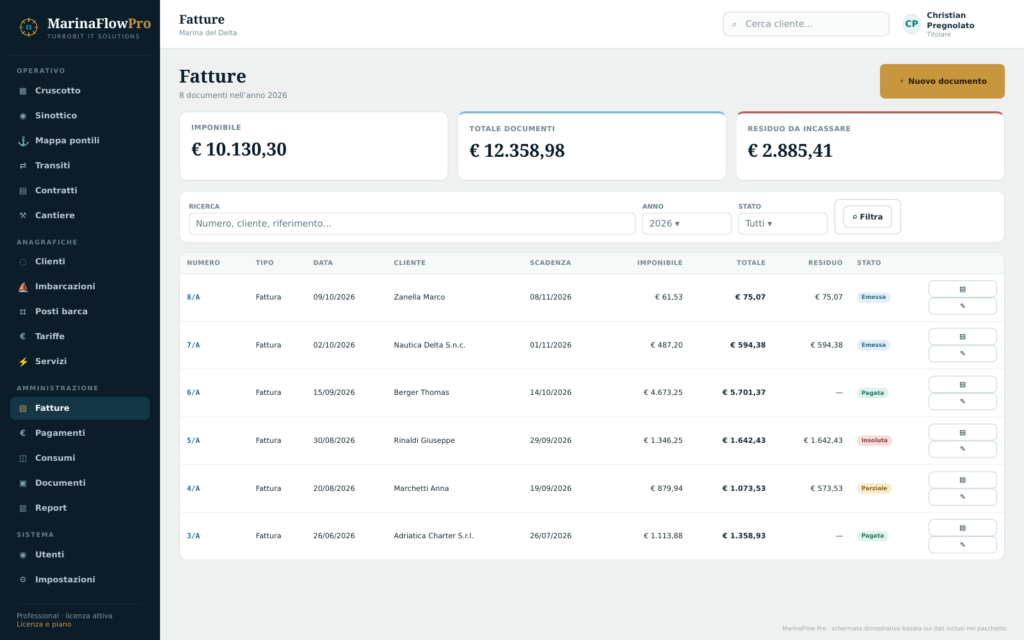Screen dimensions: 1024x640
Task: Click the Cerca cliente search box
Action: [x=806, y=24]
